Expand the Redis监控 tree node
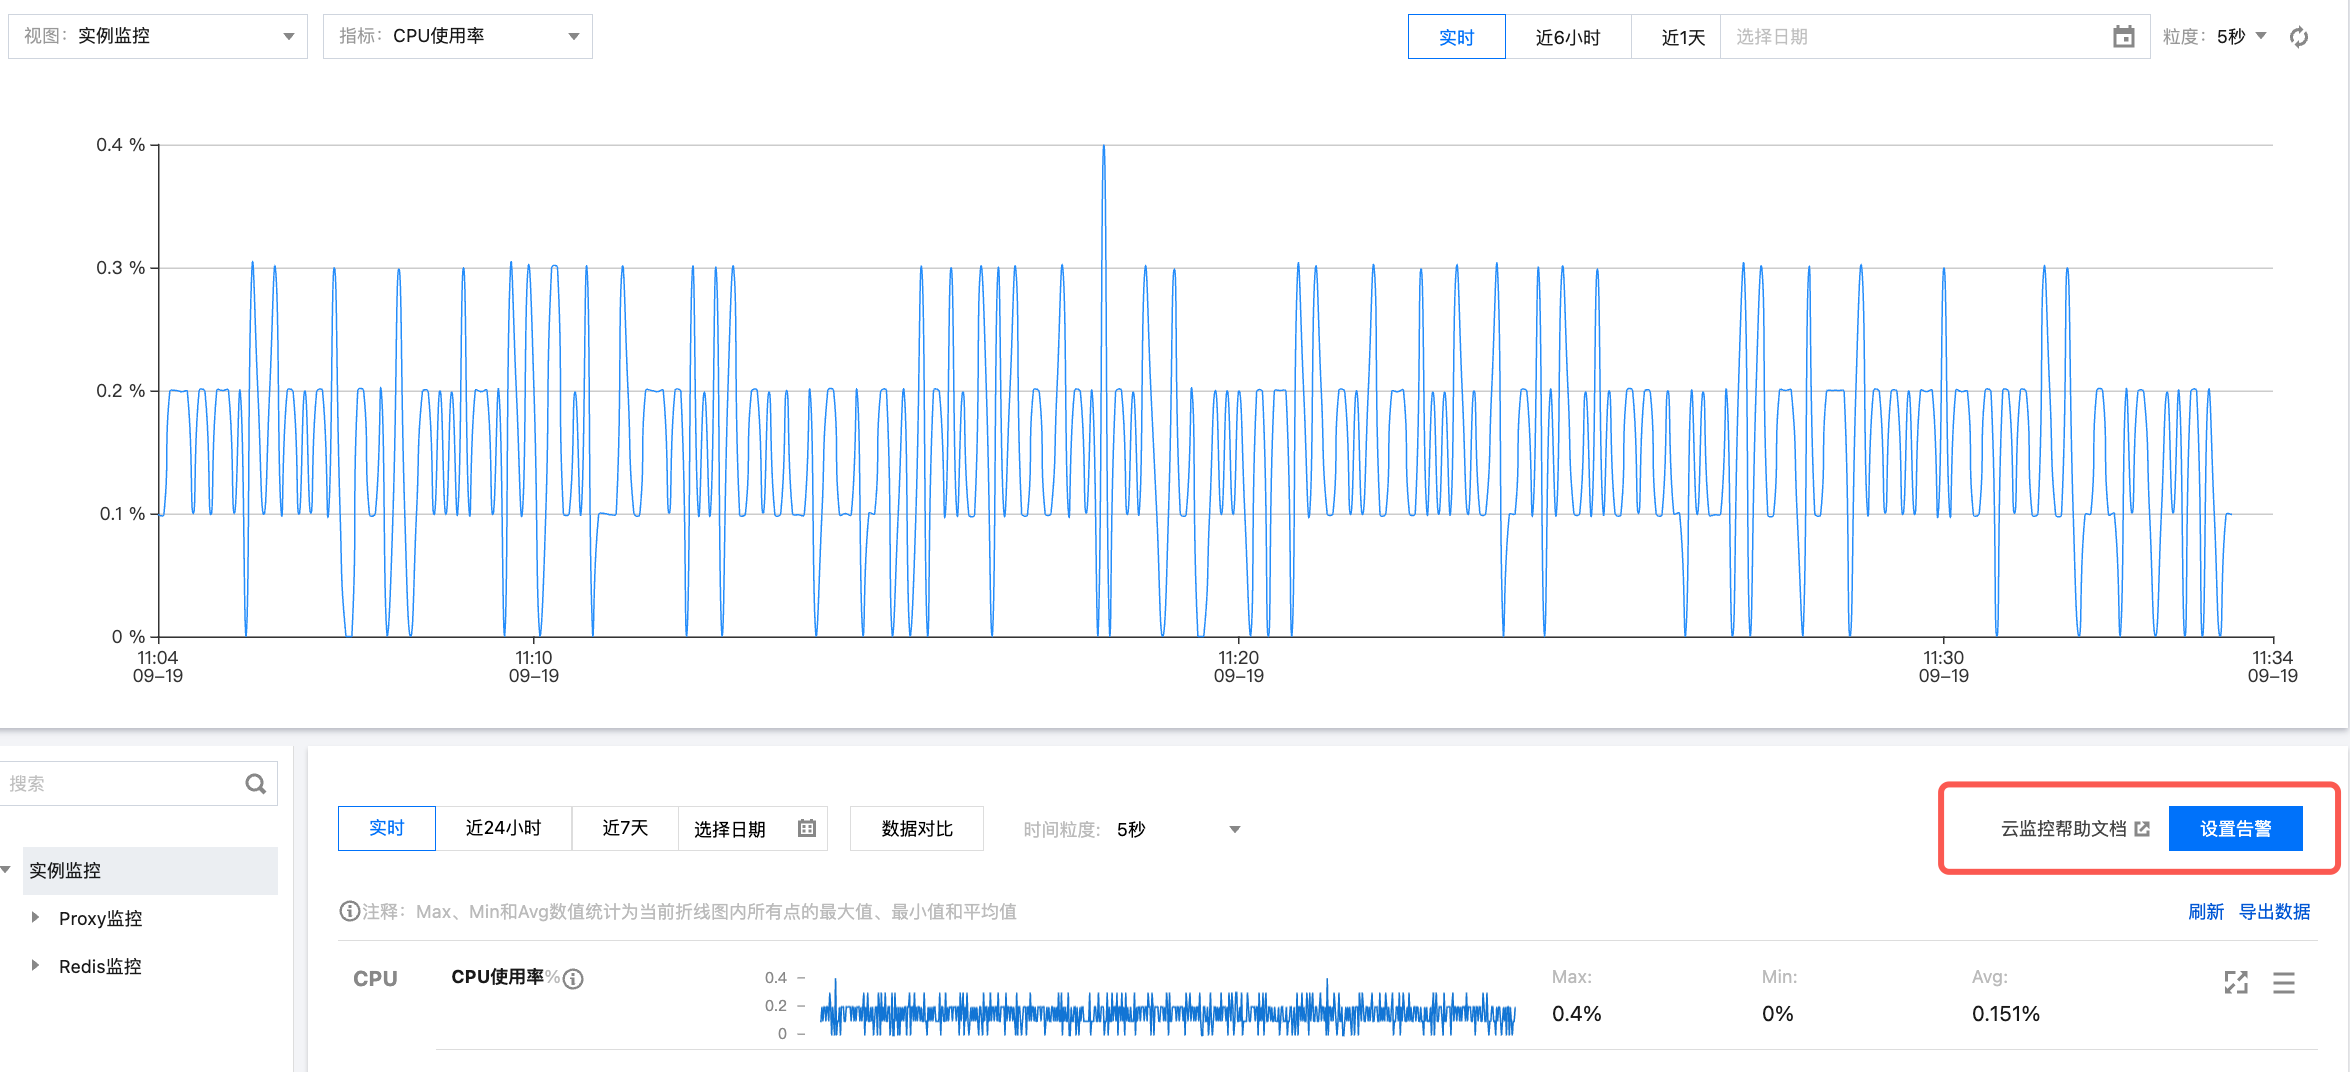This screenshot has width=2350, height=1072. click(36, 965)
